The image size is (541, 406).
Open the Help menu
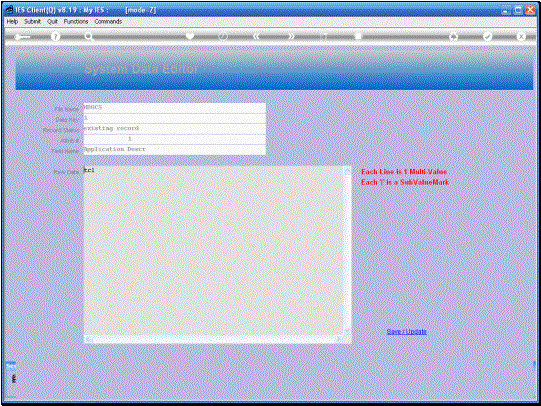pos(12,21)
